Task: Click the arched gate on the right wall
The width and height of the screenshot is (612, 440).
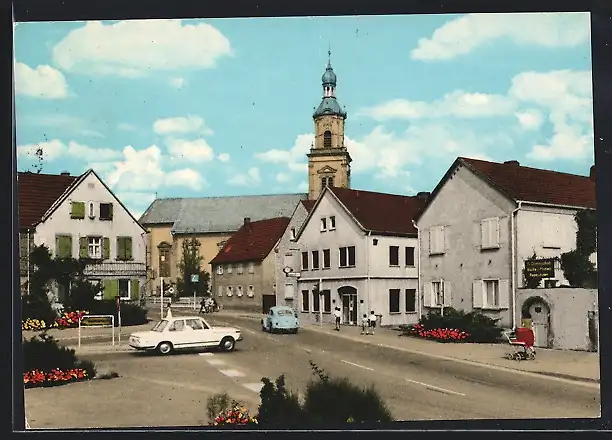Action: [x=537, y=319]
